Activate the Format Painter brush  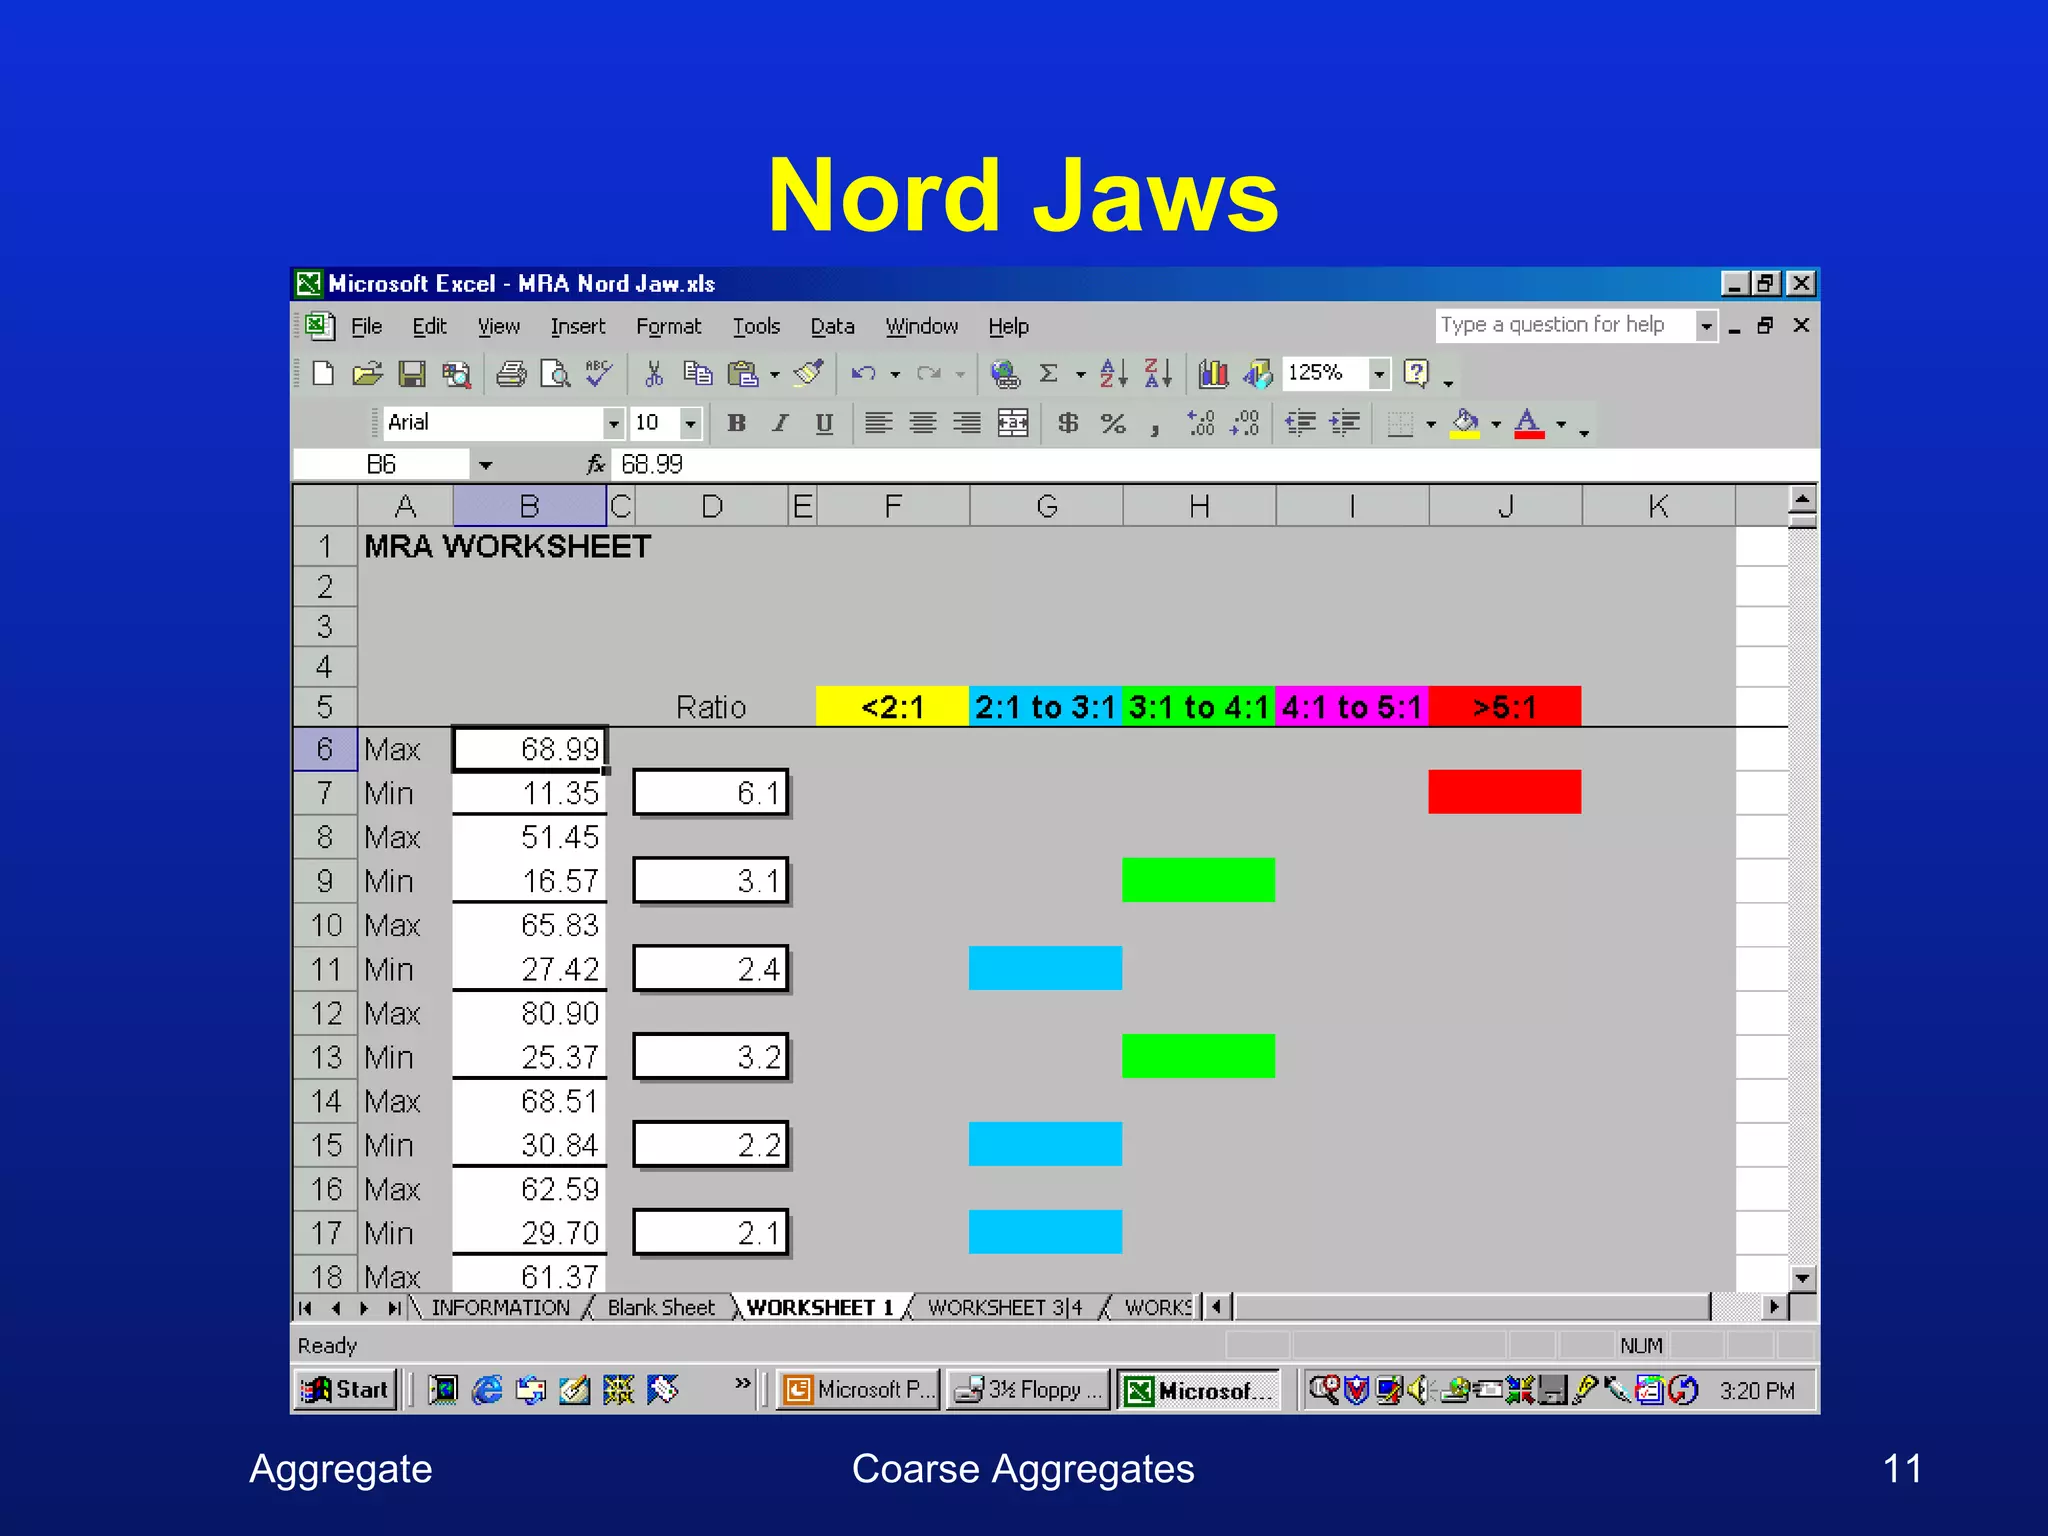pos(808,374)
